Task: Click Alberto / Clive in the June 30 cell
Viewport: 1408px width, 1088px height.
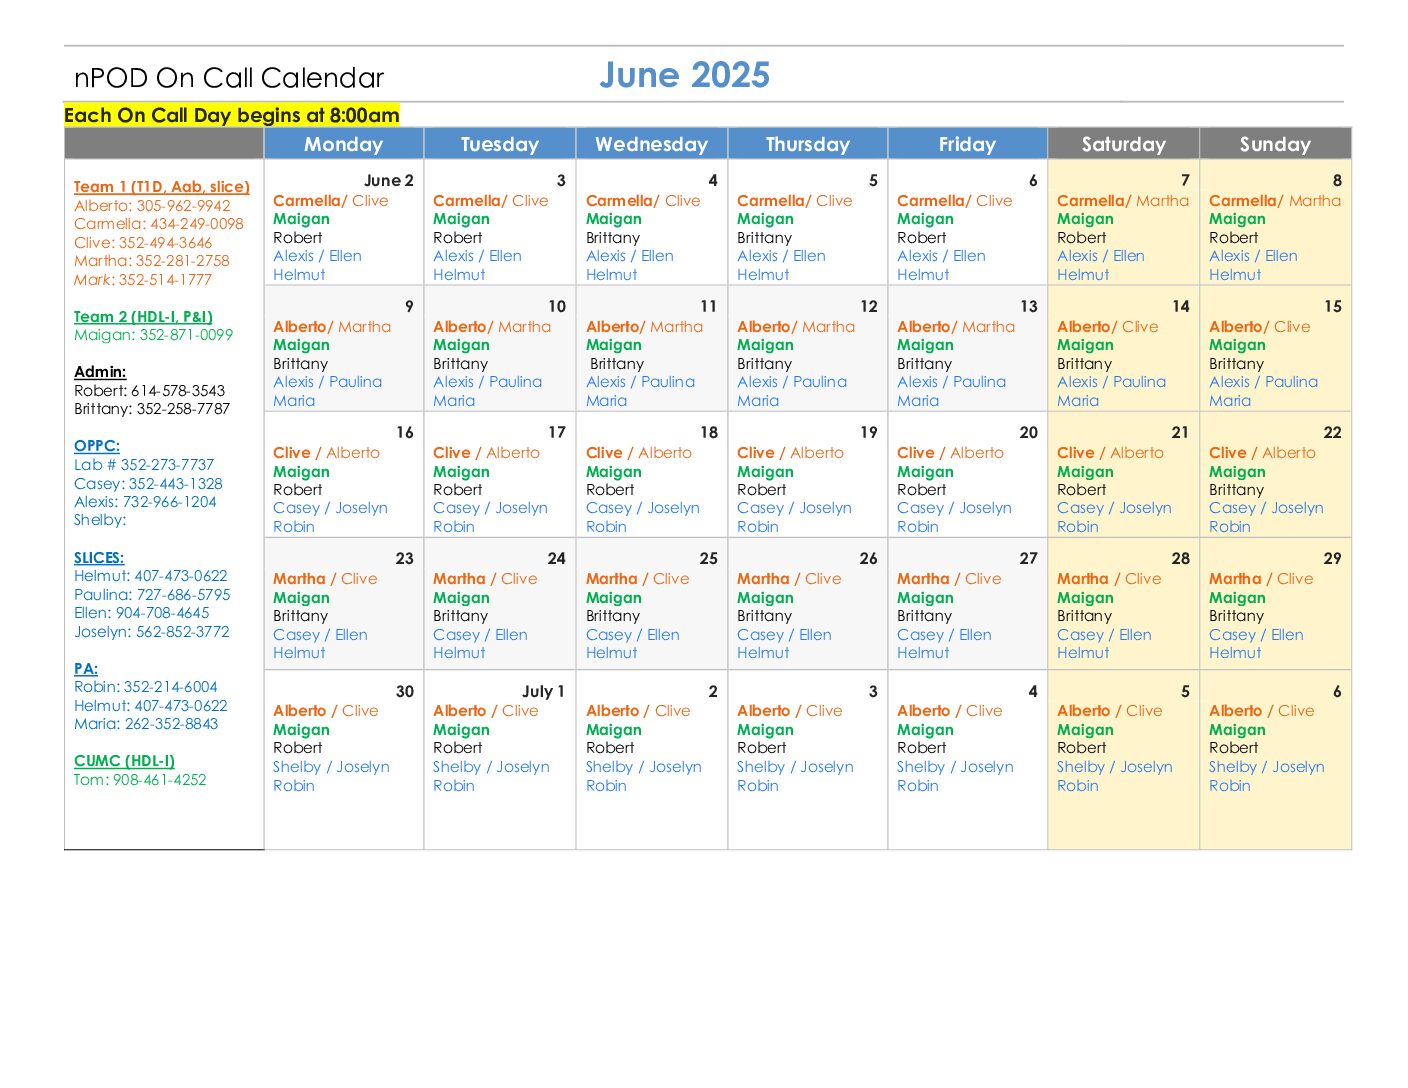Action: (326, 711)
